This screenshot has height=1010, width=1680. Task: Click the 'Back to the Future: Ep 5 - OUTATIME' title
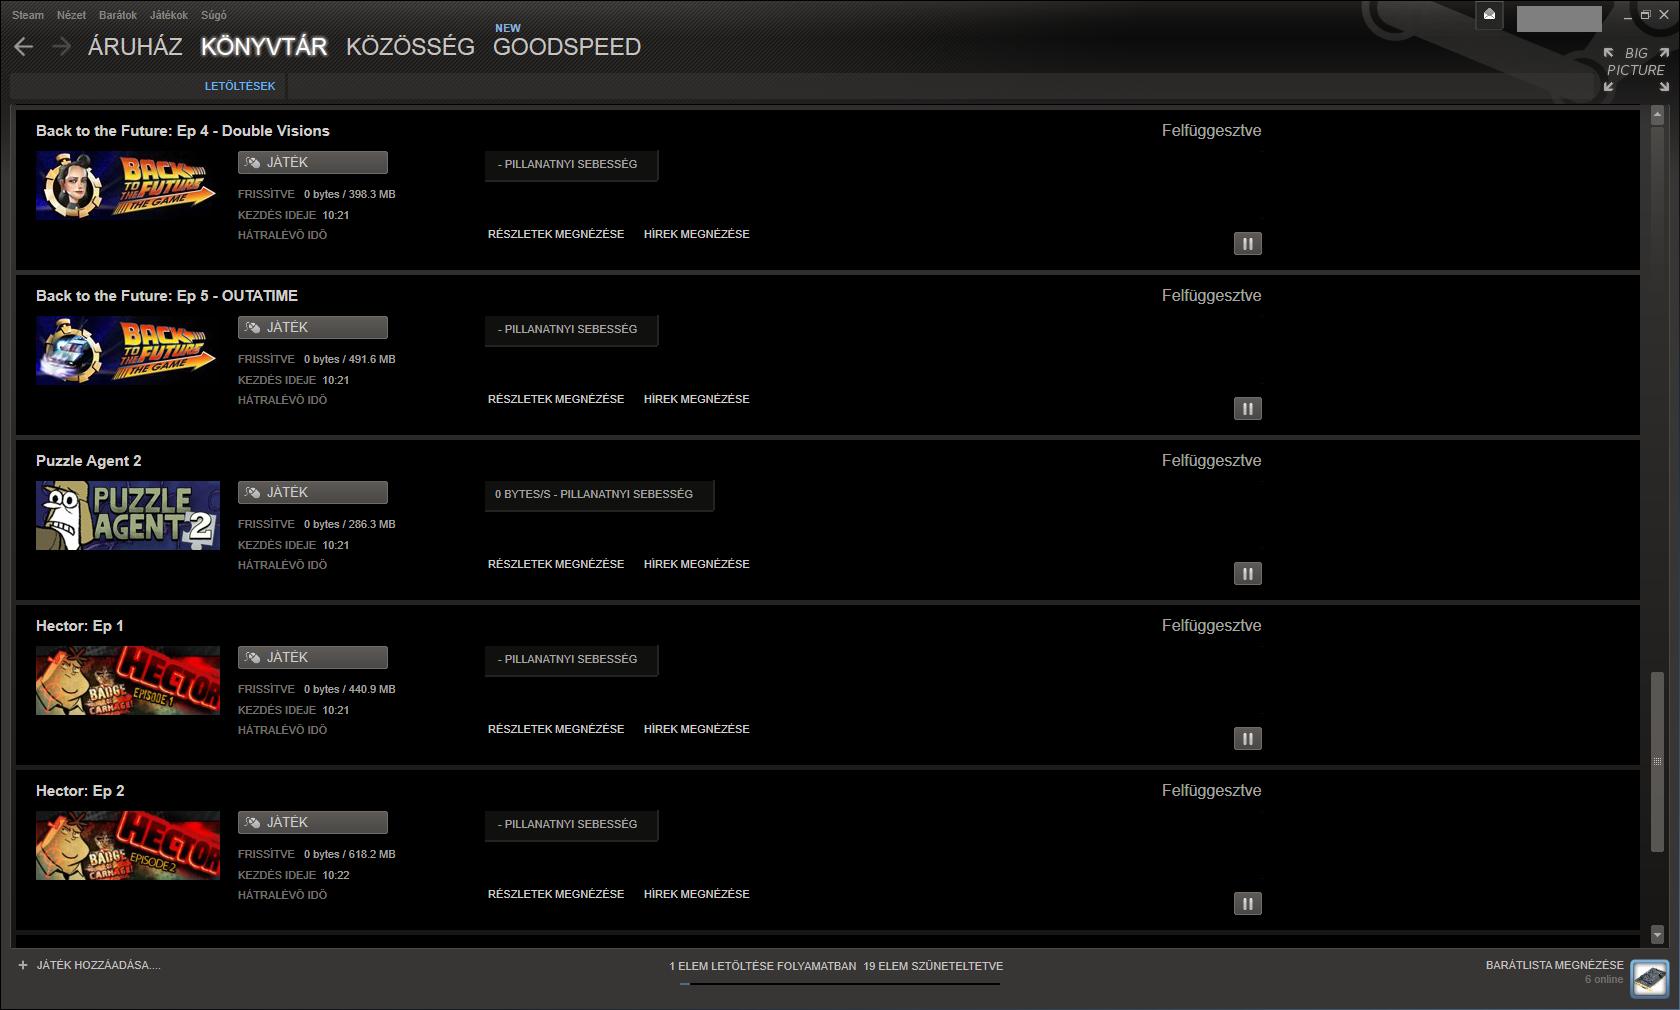click(167, 296)
